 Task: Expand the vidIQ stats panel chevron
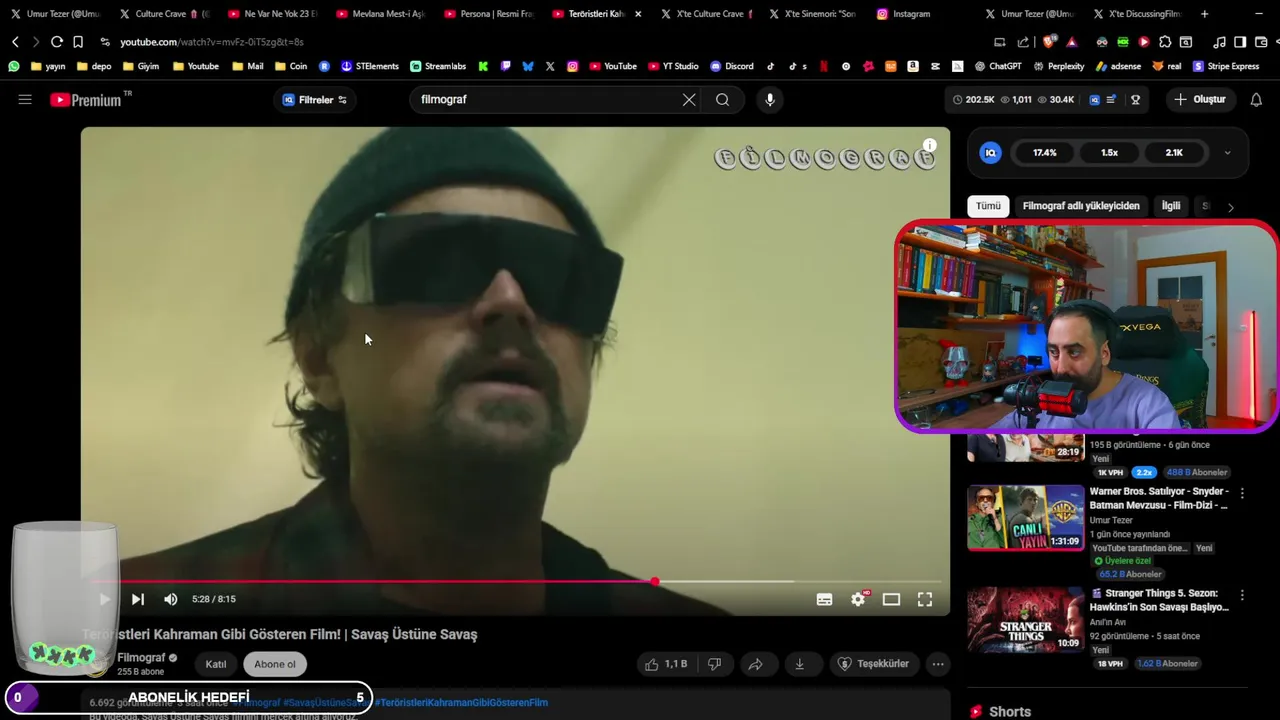[1227, 153]
